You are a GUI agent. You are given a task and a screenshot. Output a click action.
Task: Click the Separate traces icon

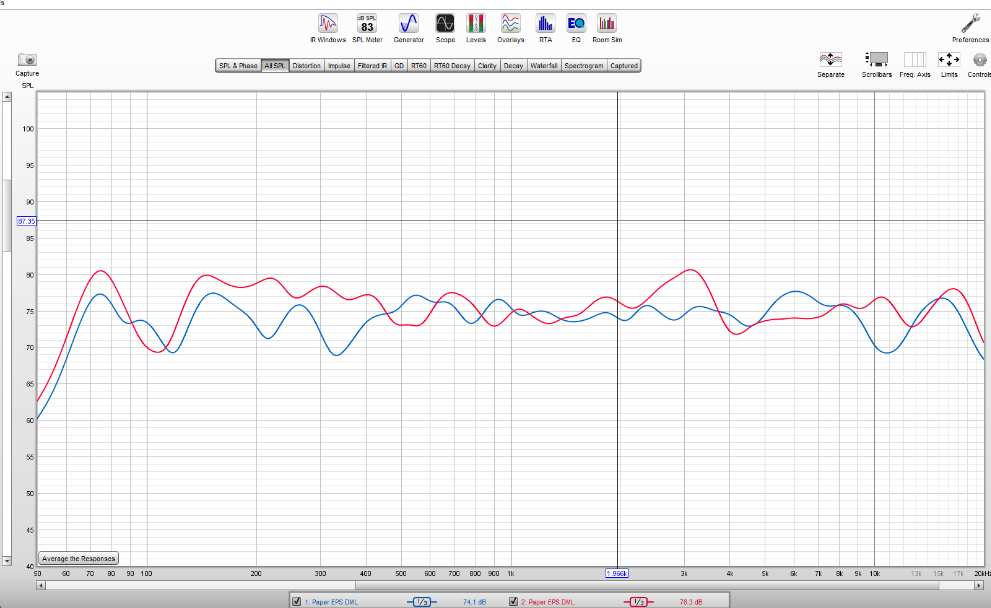830,64
